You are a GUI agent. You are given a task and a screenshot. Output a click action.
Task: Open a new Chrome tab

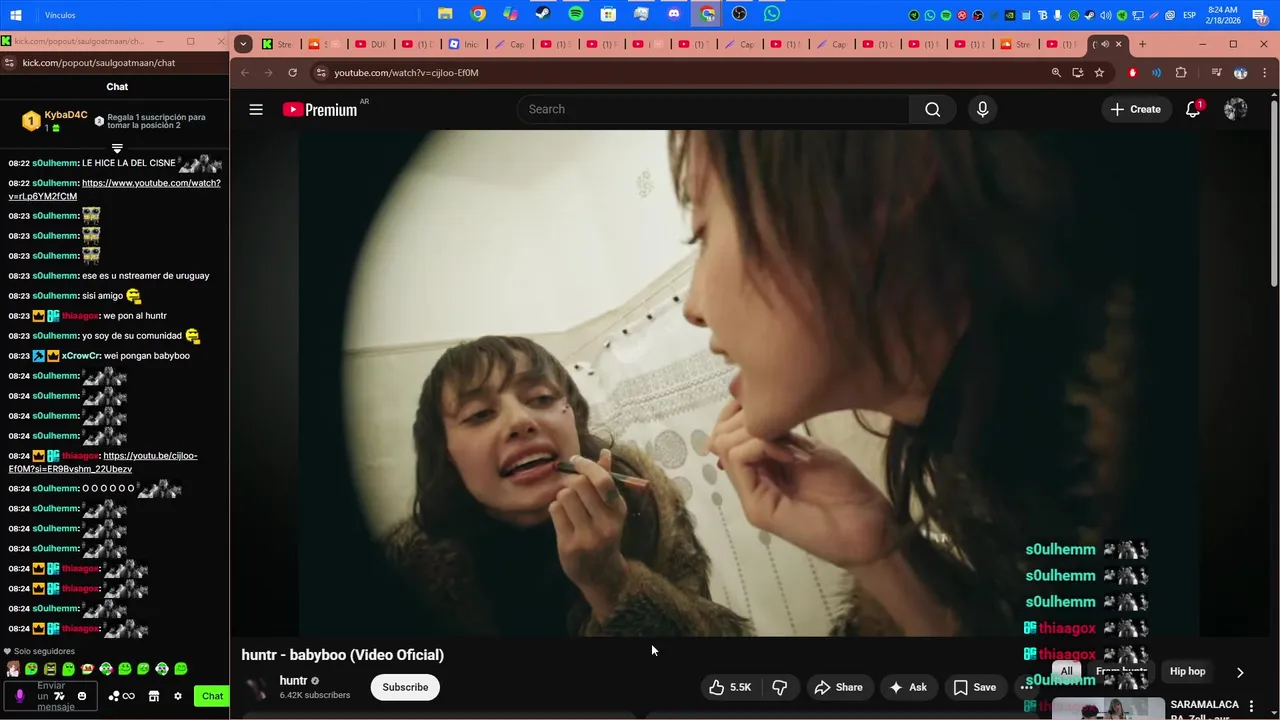1142,44
